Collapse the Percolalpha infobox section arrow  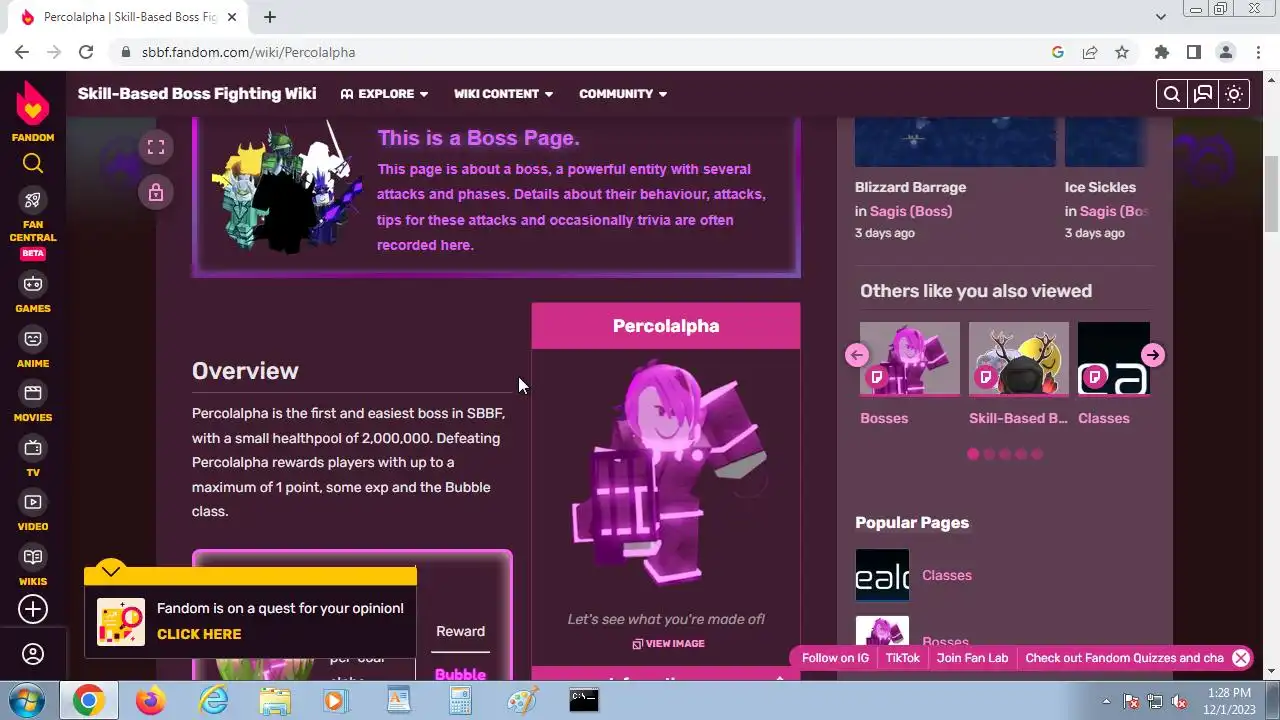coord(779,679)
